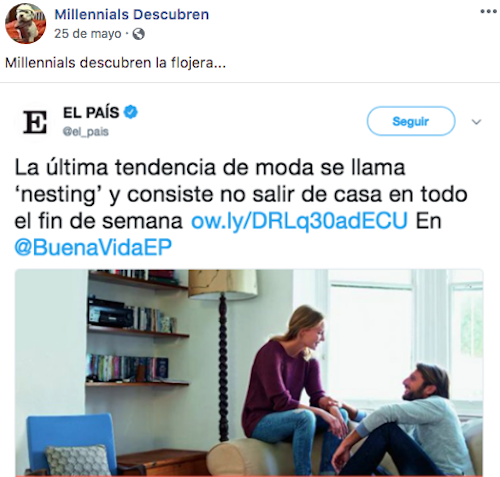Click the tweet text about 'nesting' trend
Viewport: 500px width, 477px height.
[x=241, y=207]
